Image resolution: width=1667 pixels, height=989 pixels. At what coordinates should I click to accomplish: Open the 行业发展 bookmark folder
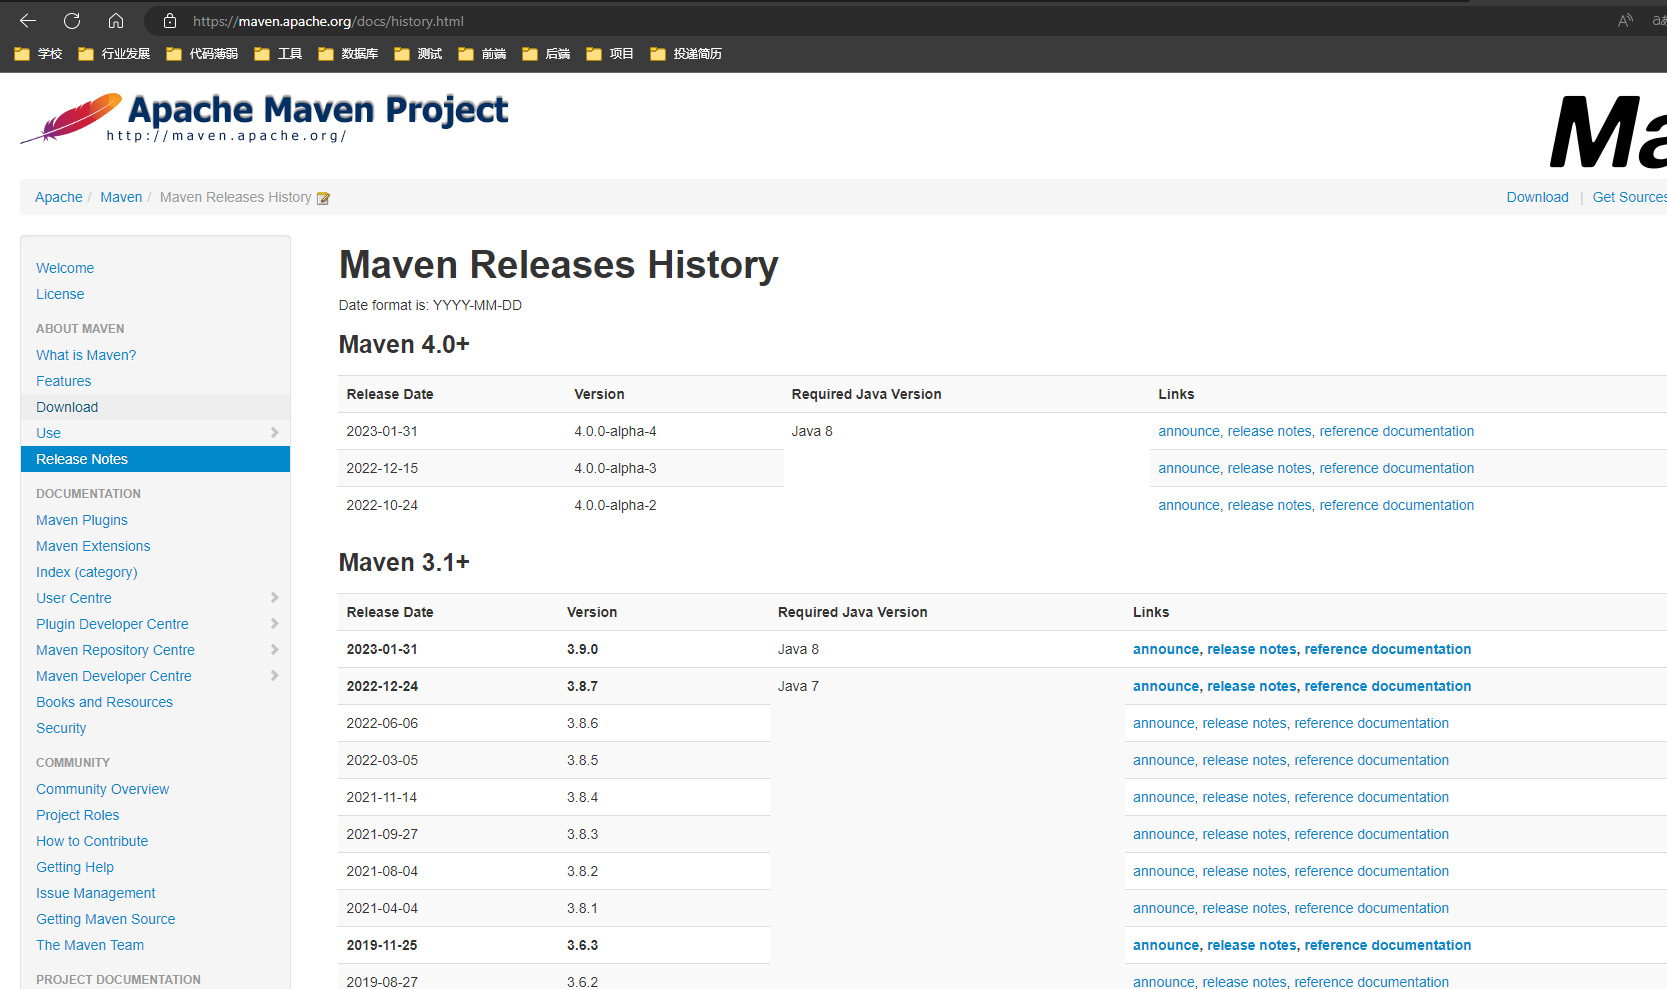(x=115, y=54)
